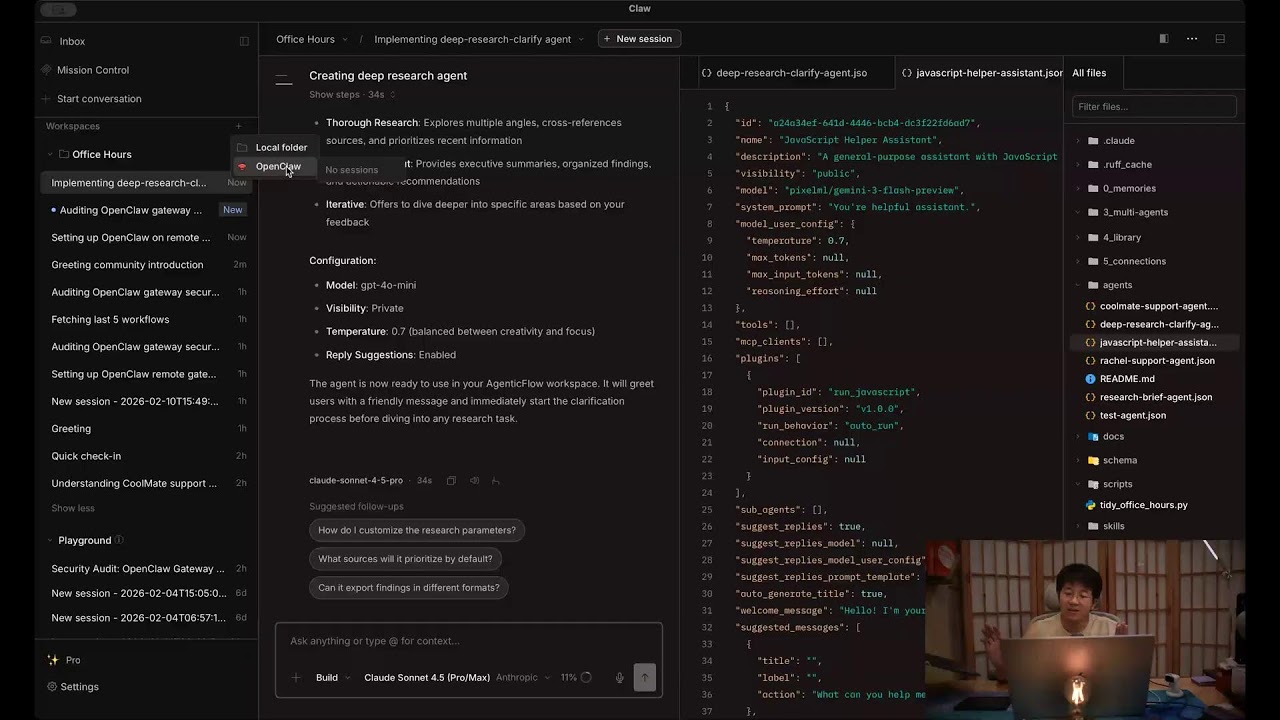1280x720 pixels.
Task: Send message with arrow button
Action: tap(644, 677)
